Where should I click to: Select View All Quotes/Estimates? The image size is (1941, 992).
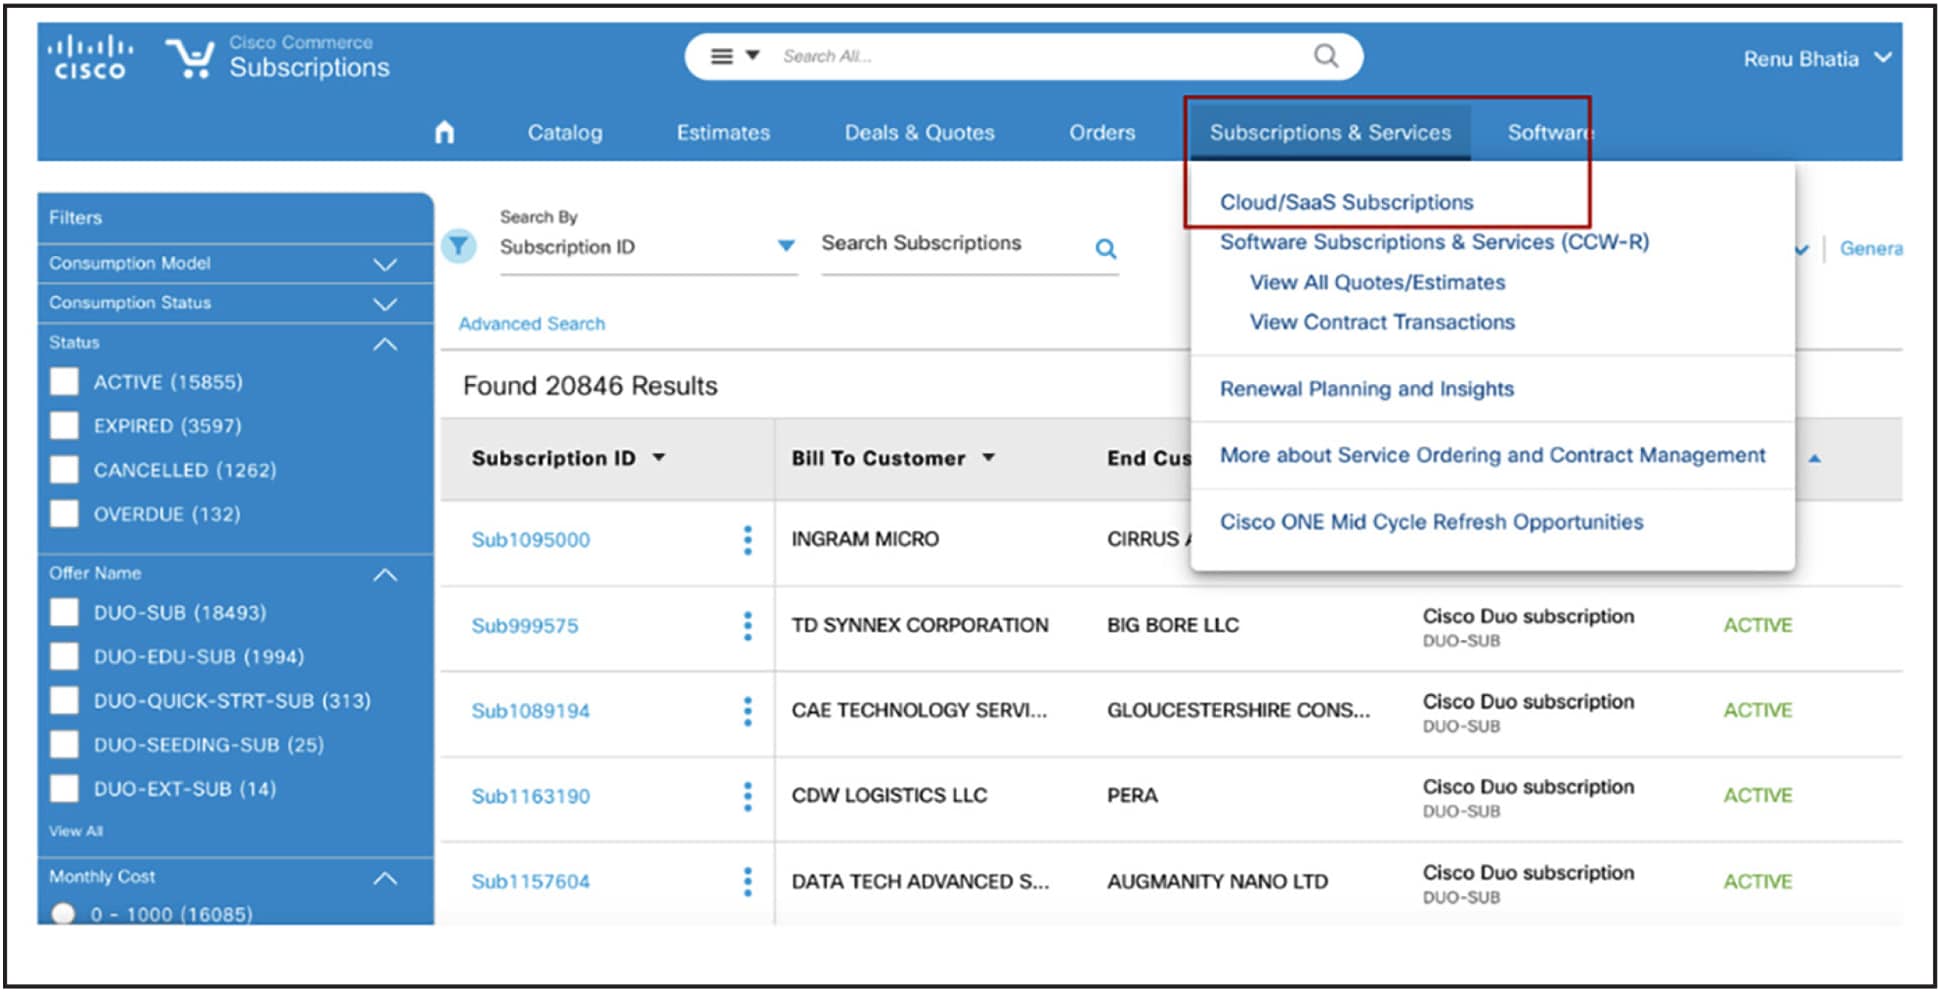[1377, 282]
